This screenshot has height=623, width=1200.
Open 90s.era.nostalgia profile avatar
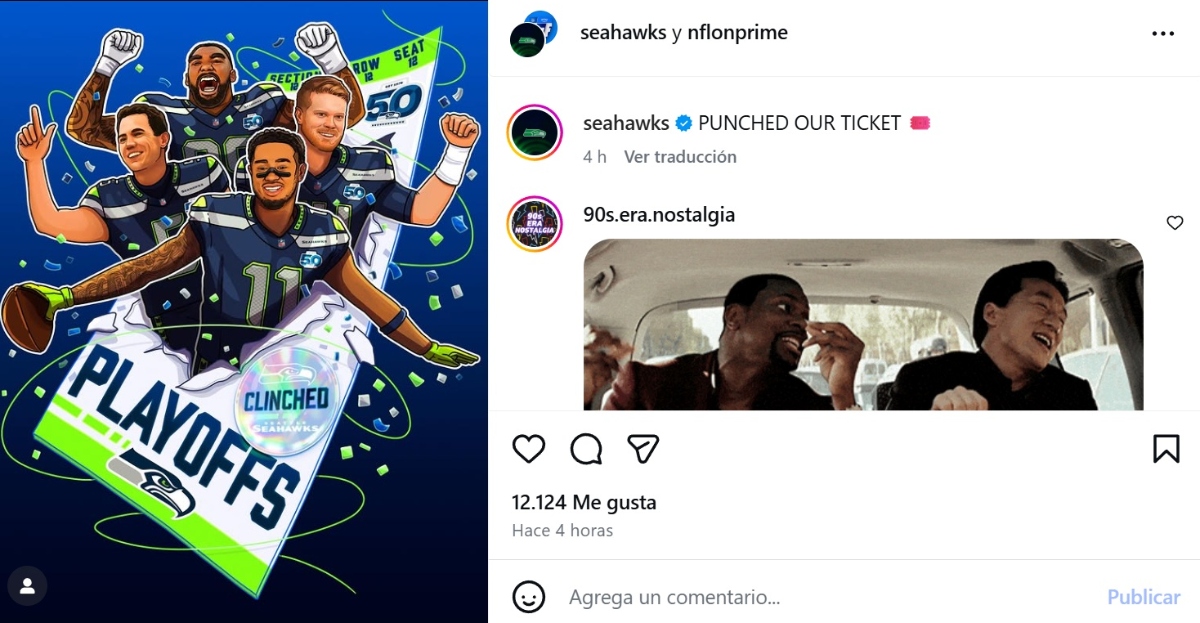point(534,223)
